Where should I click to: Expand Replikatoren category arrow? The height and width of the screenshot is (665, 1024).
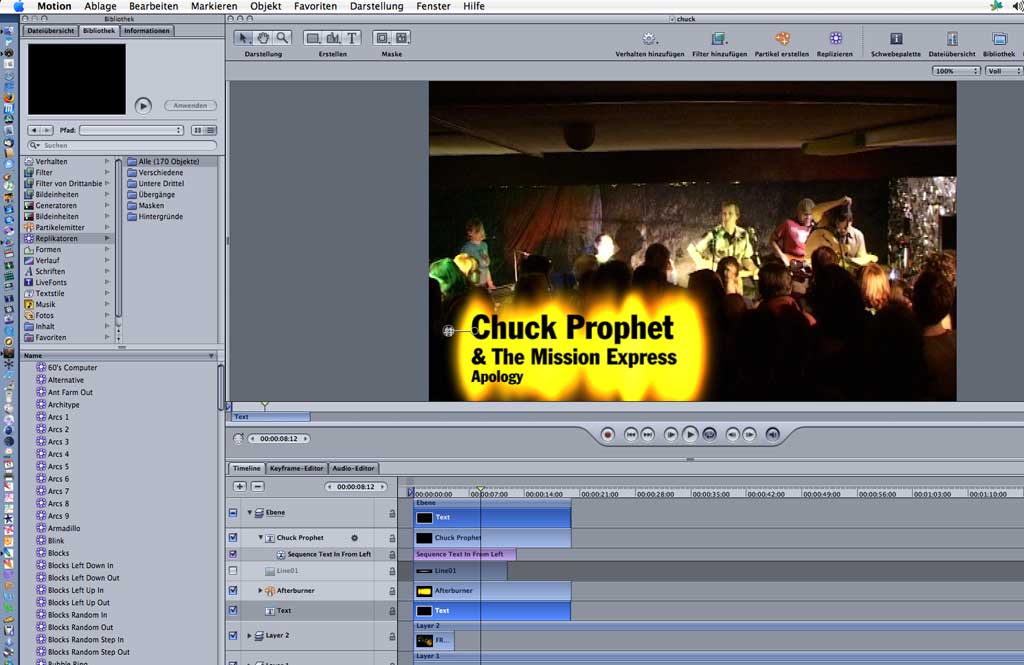click(x=107, y=238)
